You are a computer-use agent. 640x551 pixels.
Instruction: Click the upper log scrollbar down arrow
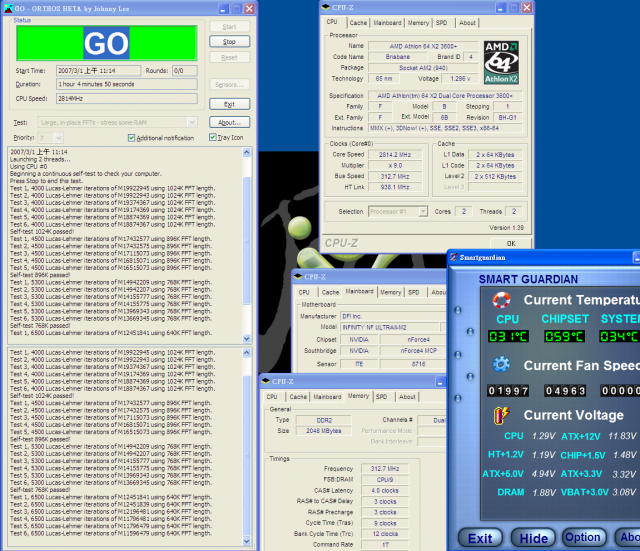coord(247,338)
